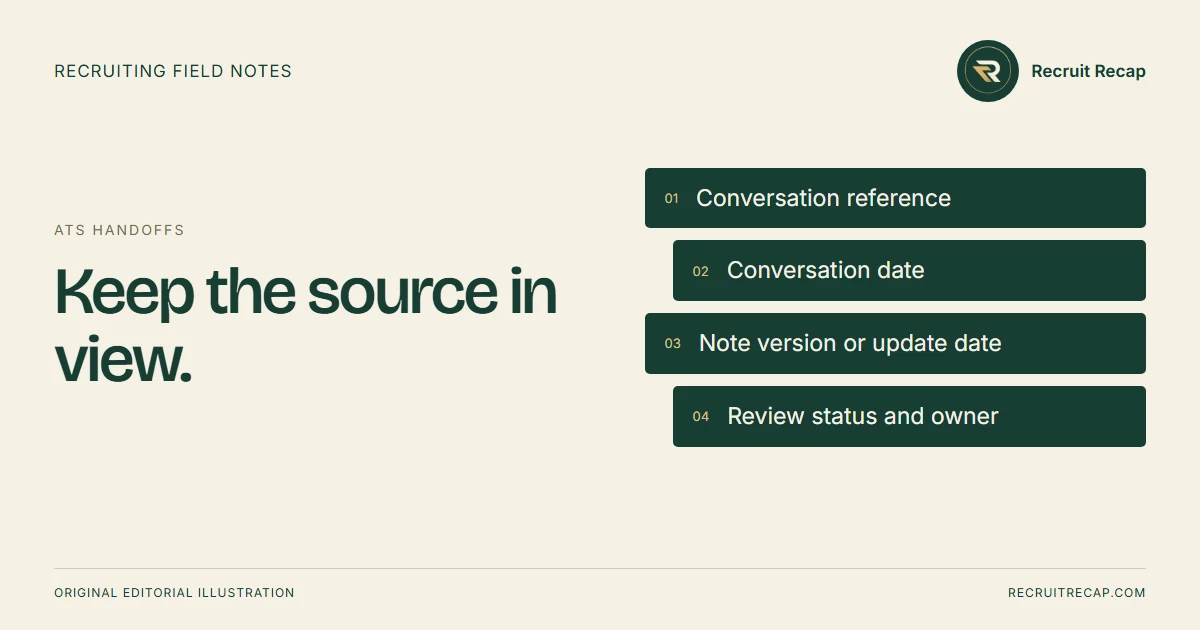Select the Note version or update date card

pyautogui.click(x=895, y=343)
